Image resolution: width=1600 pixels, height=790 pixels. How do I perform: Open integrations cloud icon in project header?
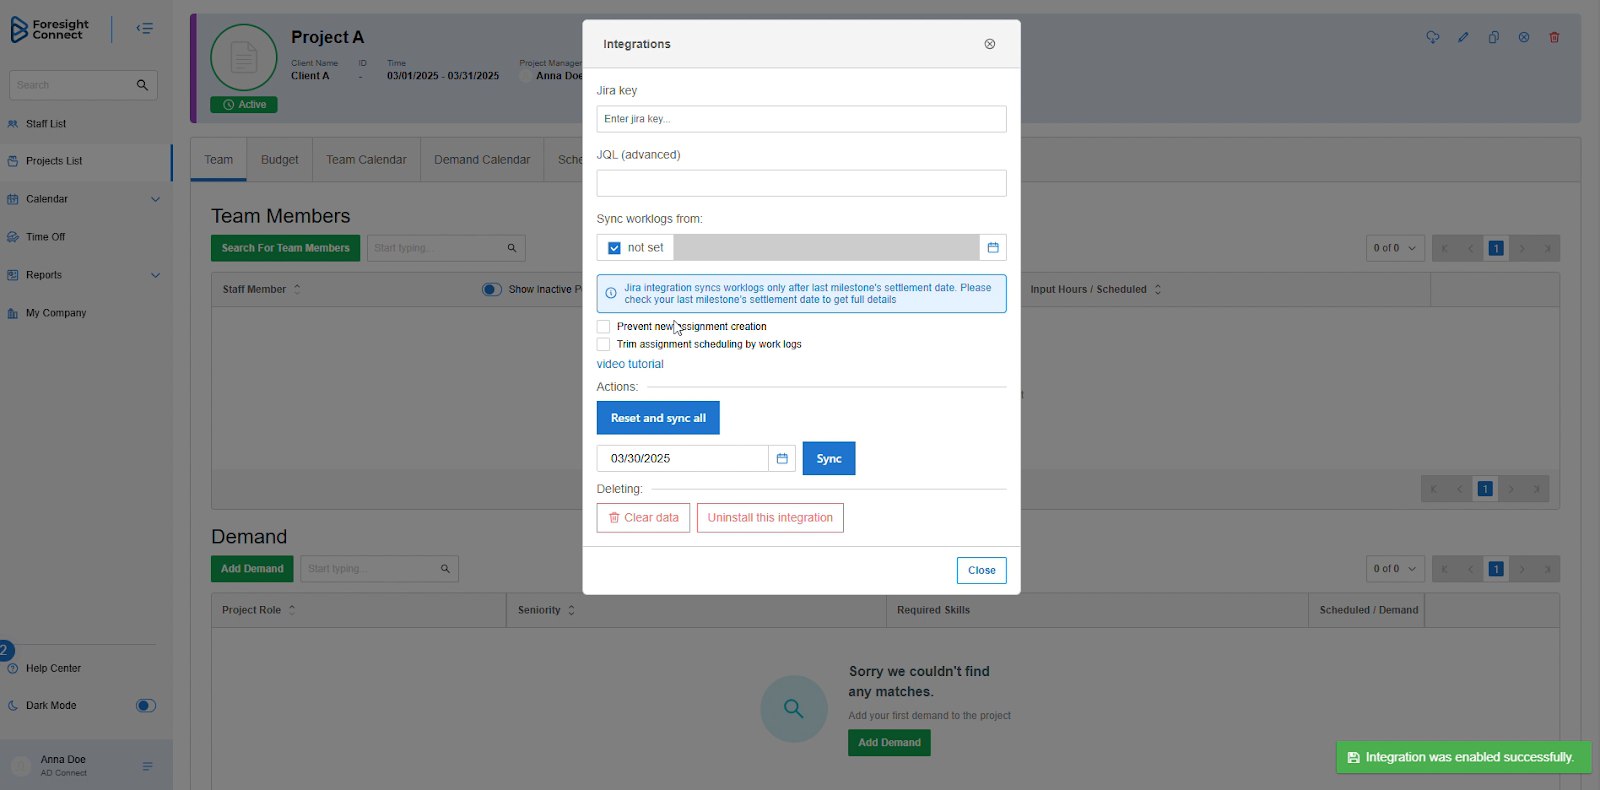point(1433,37)
